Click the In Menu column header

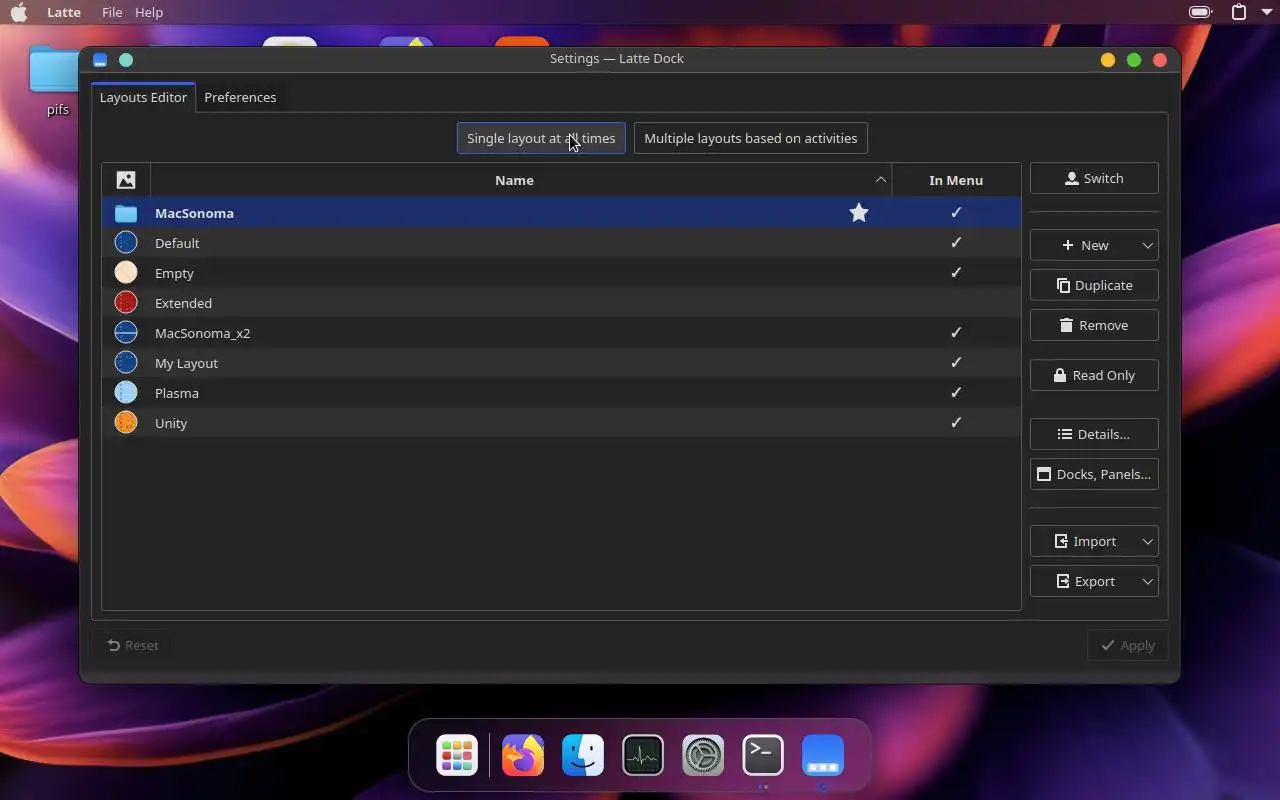(x=956, y=180)
